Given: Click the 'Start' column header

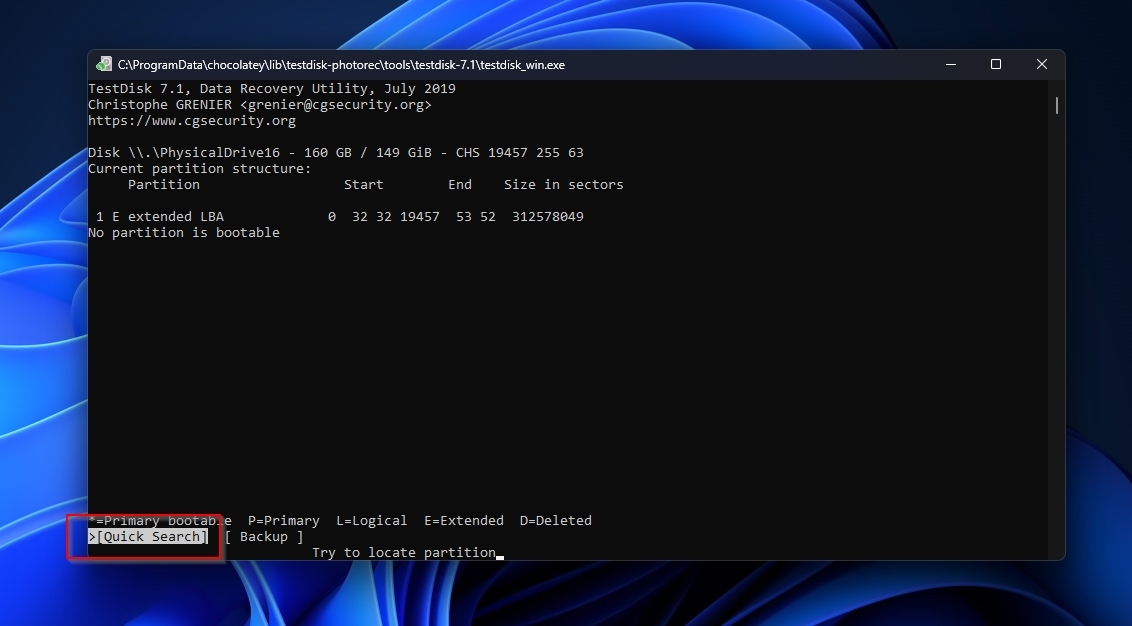Looking at the screenshot, I should [x=364, y=184].
